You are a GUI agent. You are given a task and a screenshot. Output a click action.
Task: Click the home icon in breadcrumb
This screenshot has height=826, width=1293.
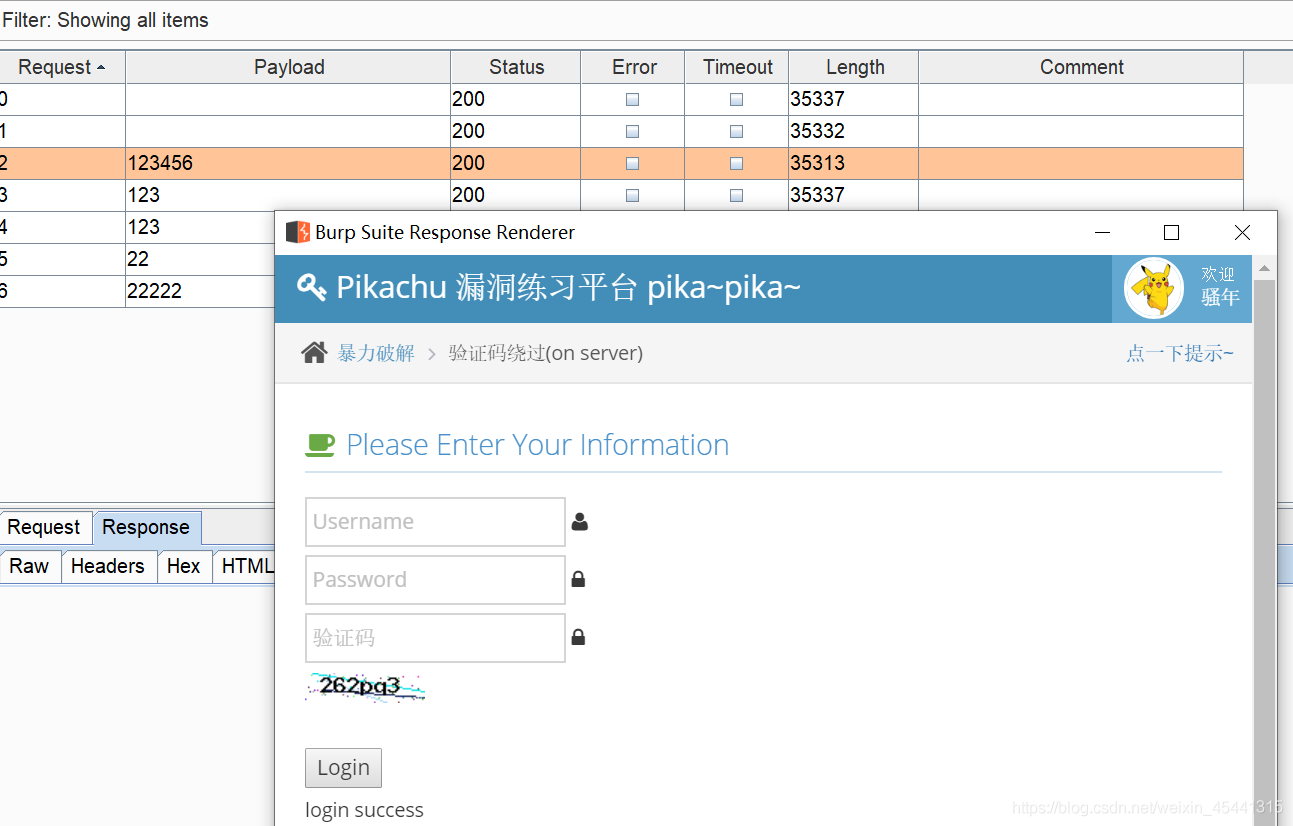314,352
